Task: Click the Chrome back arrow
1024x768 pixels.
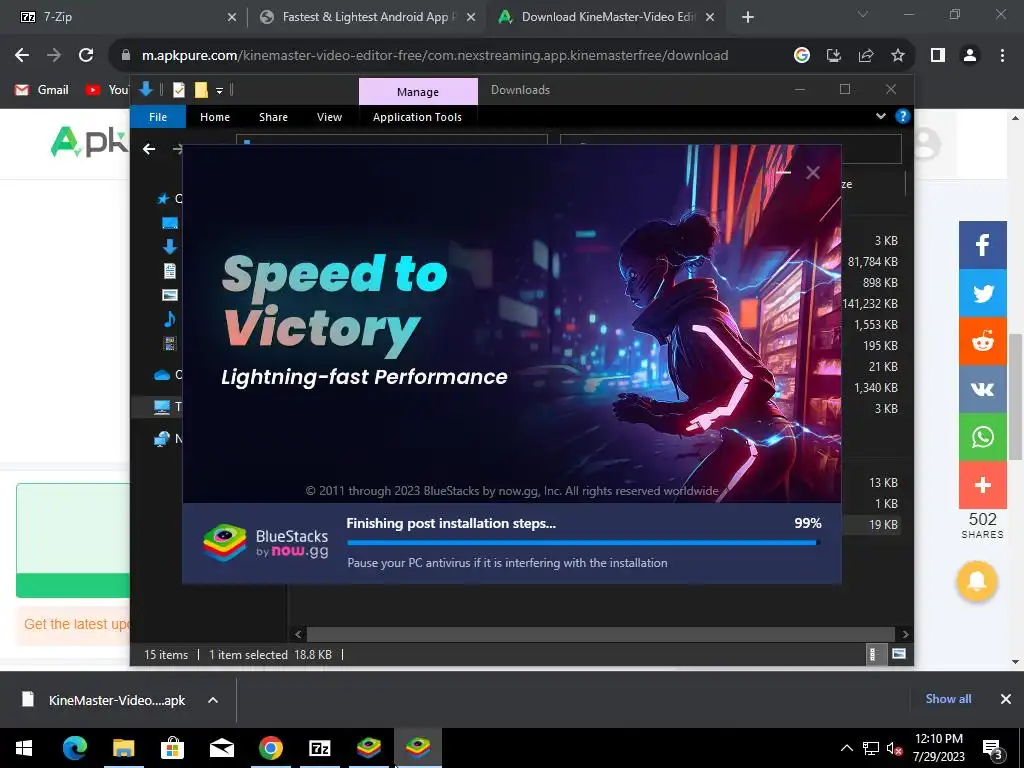Action: coord(22,56)
